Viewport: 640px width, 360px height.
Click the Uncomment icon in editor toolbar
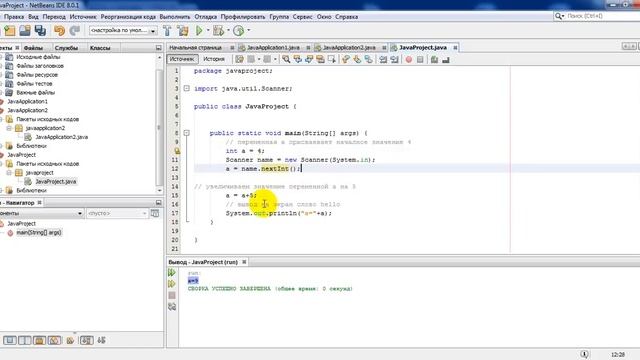(x=446, y=60)
